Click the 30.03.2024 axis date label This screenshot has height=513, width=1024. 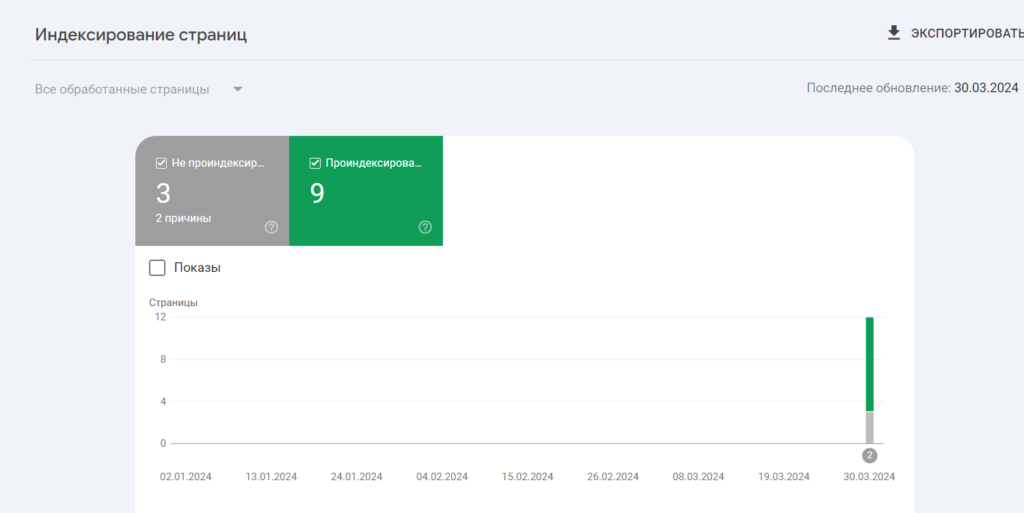(869, 477)
